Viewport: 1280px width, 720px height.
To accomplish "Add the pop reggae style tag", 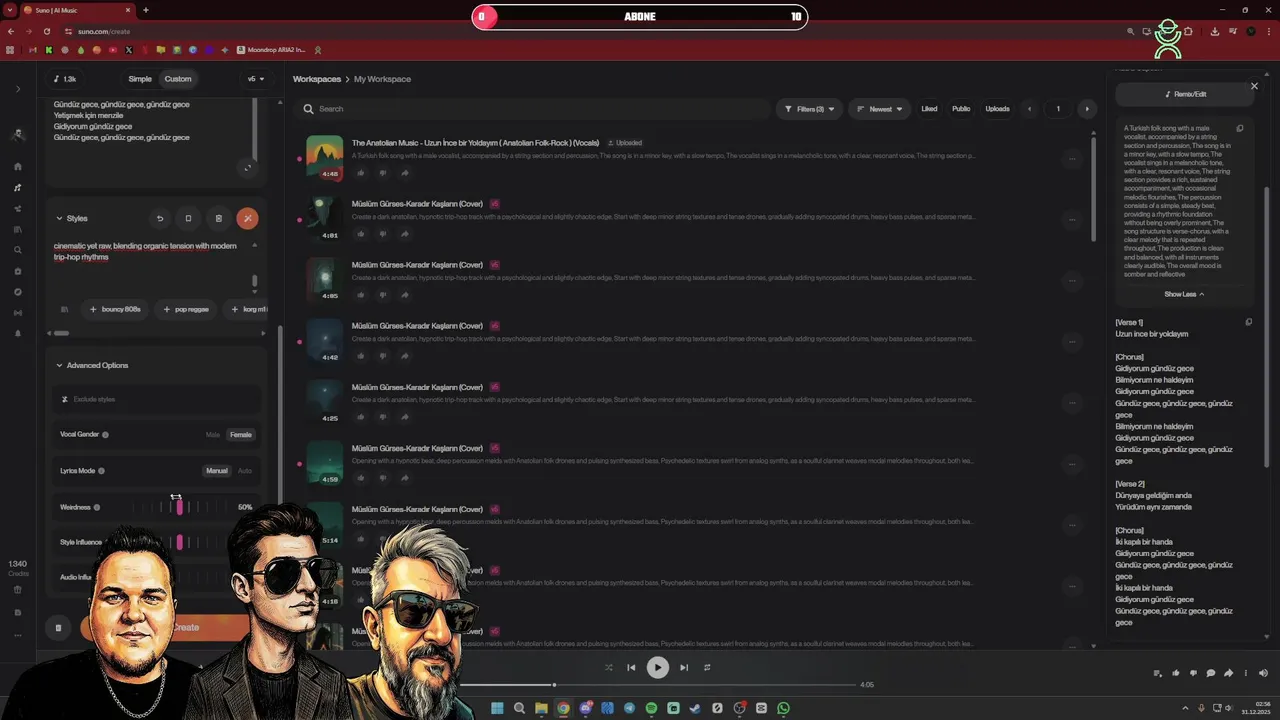I will click(186, 309).
